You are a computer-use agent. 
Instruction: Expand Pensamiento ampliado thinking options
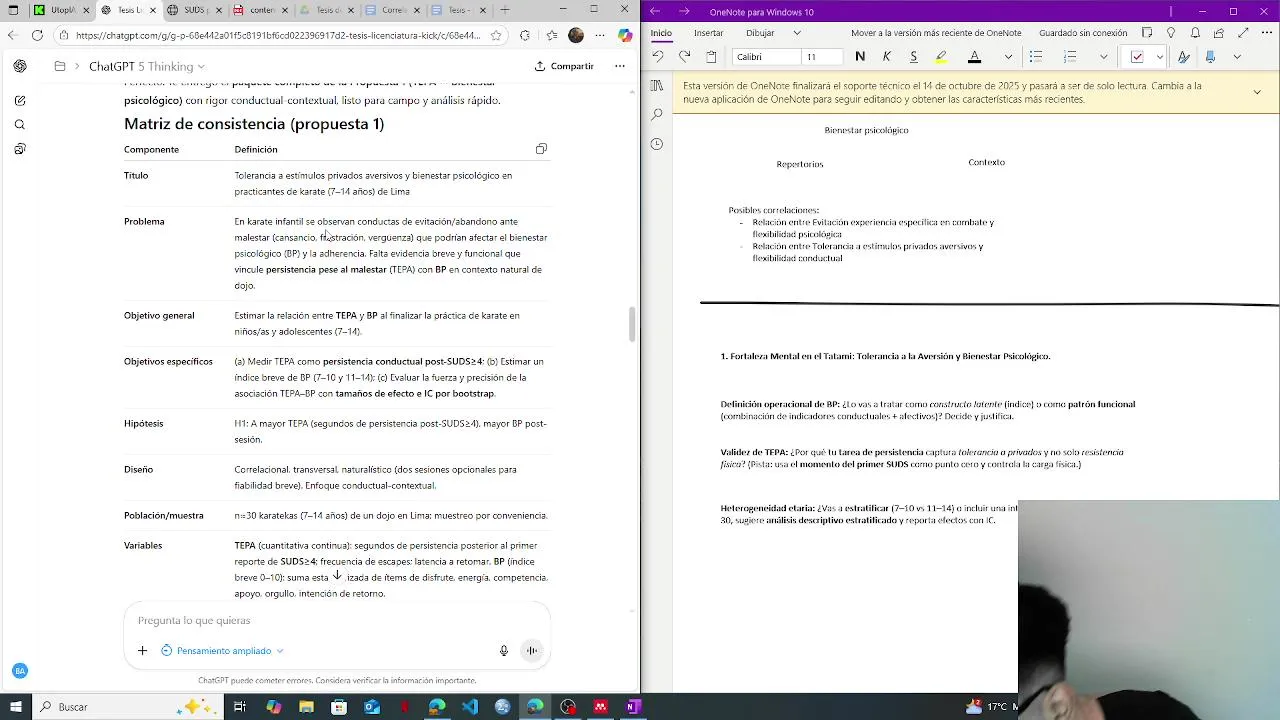click(222, 651)
